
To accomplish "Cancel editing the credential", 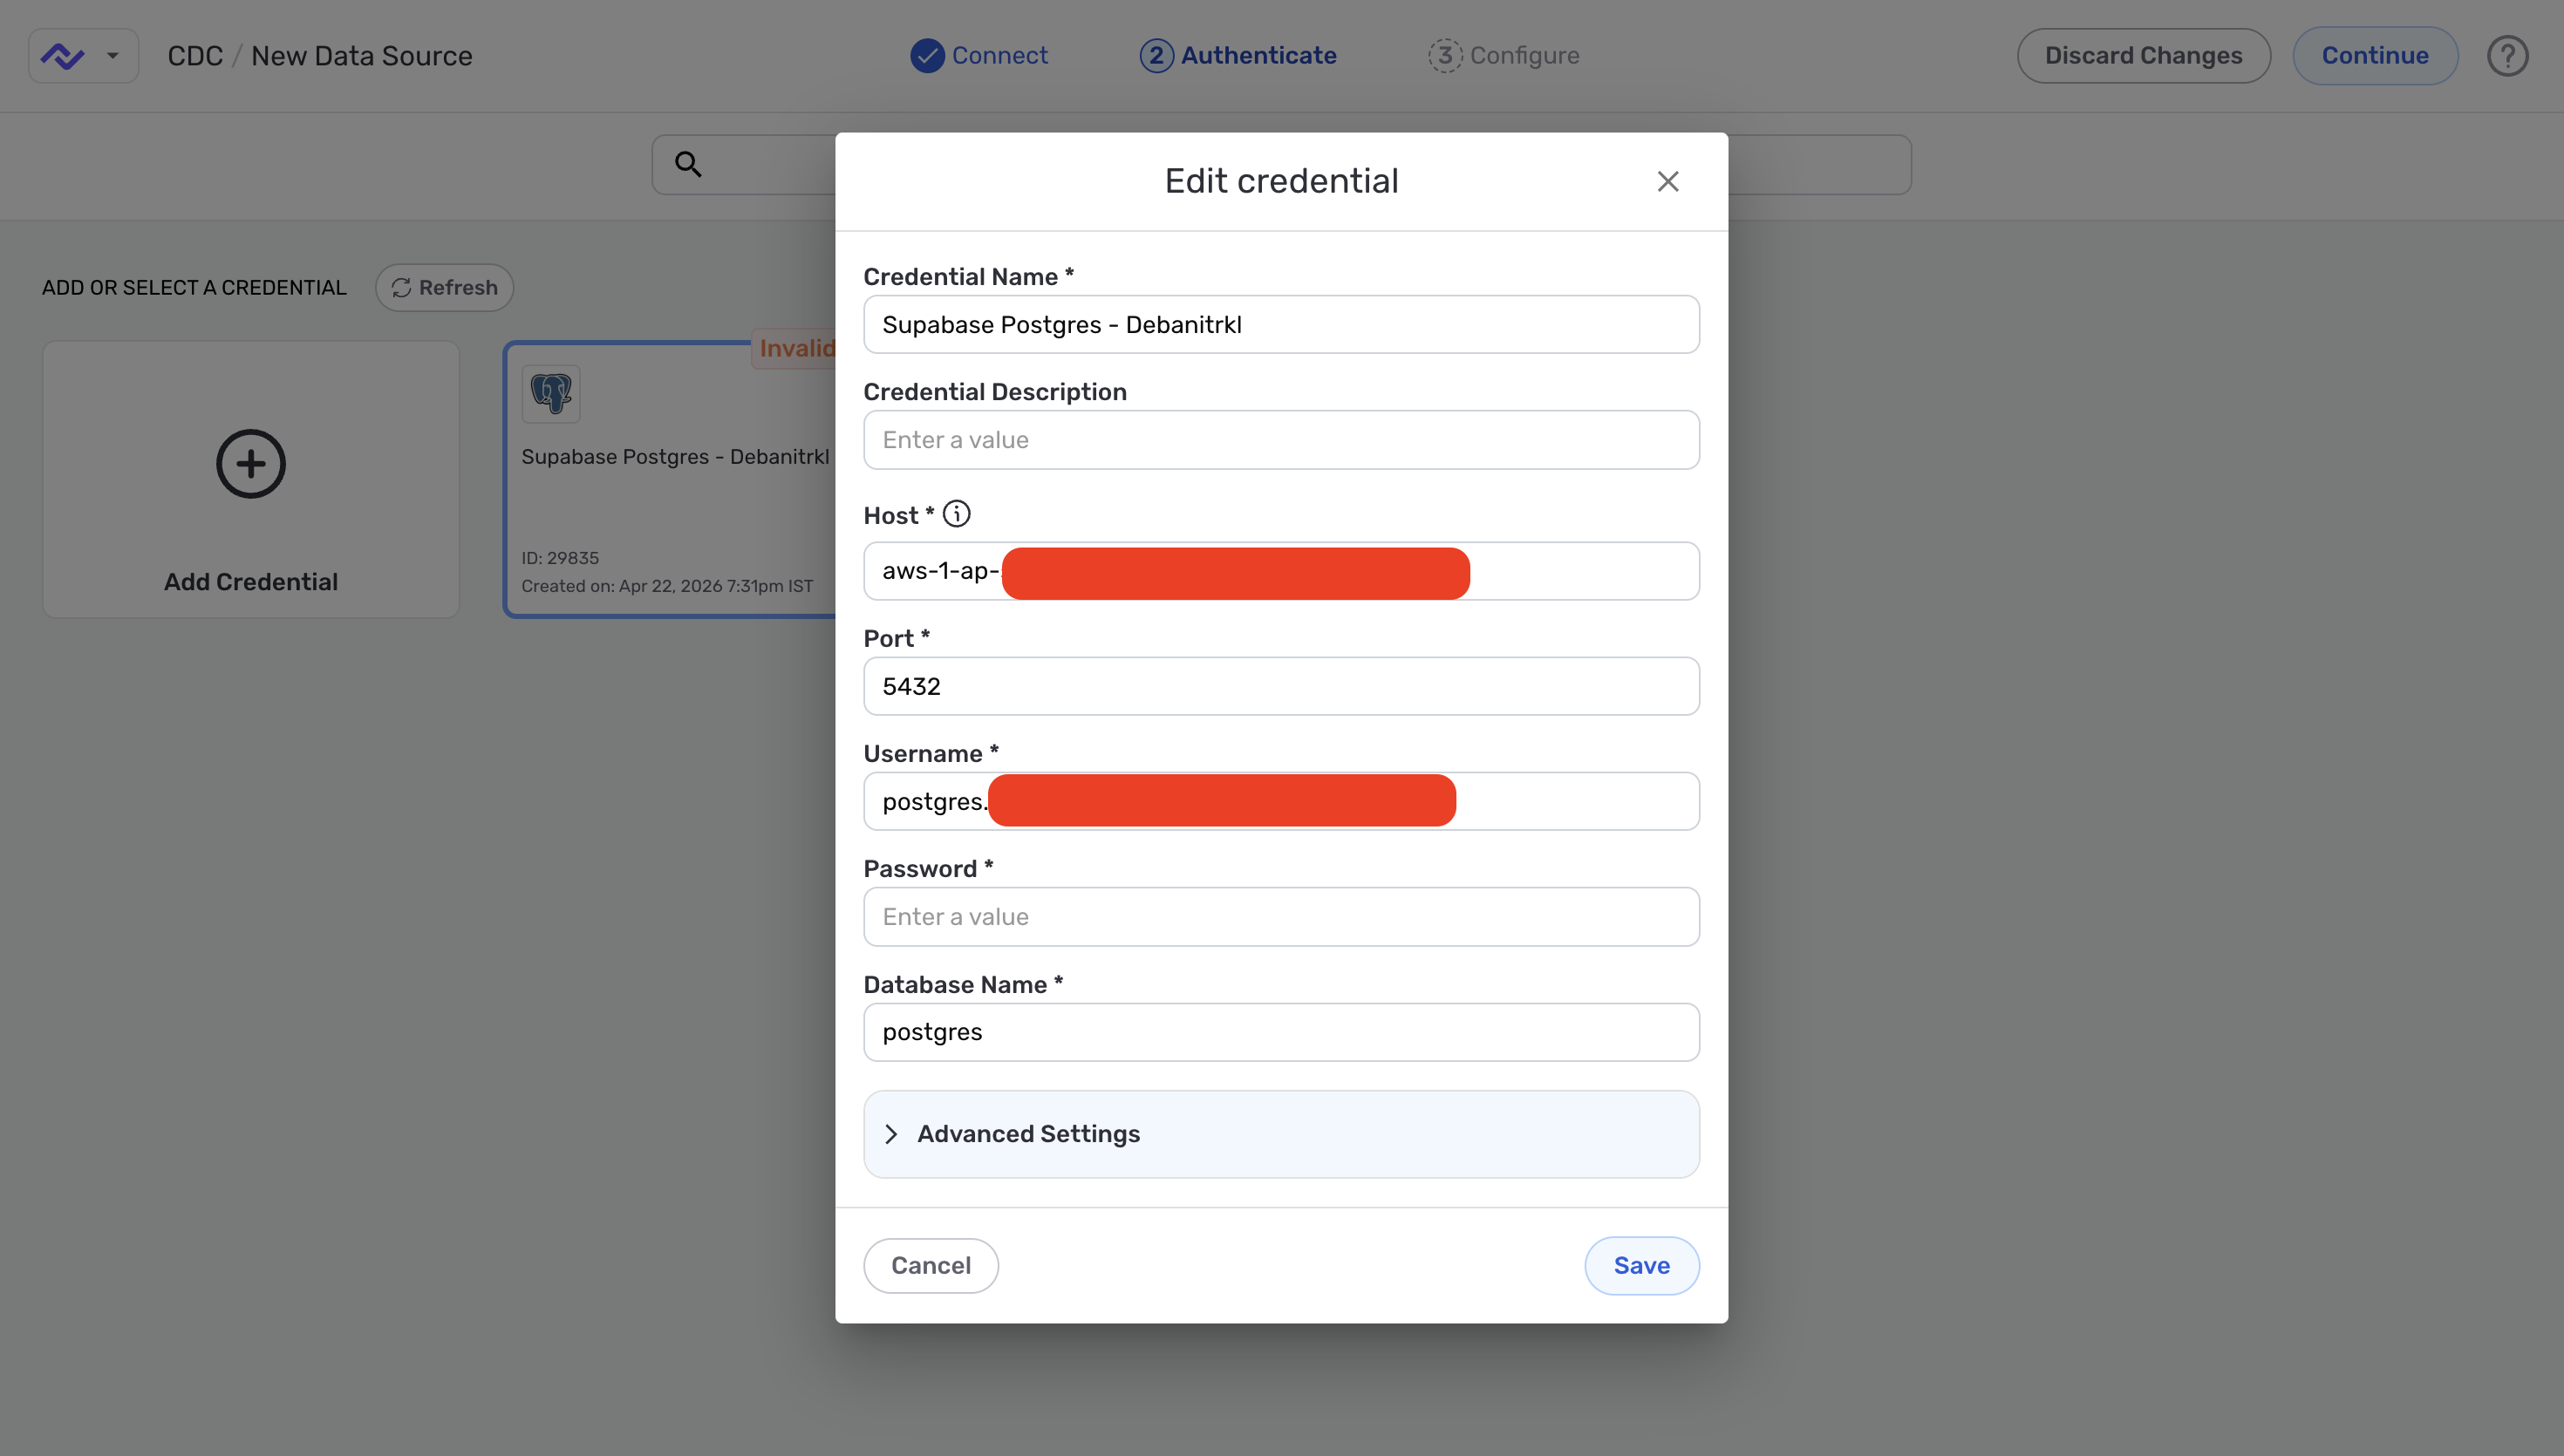I will [930, 1265].
